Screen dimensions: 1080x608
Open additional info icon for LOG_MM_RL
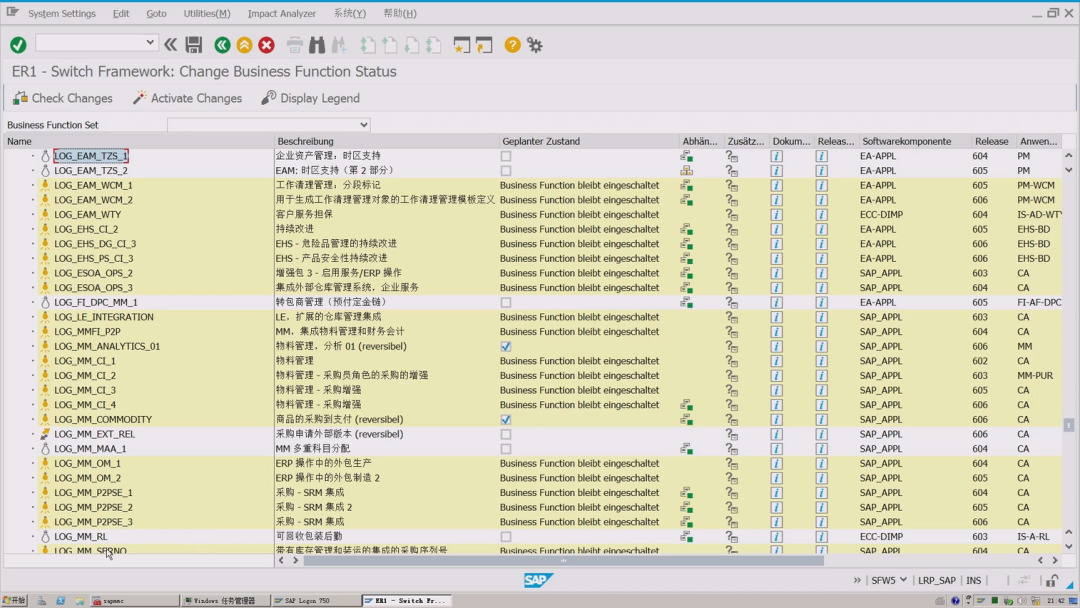pyautogui.click(x=731, y=536)
